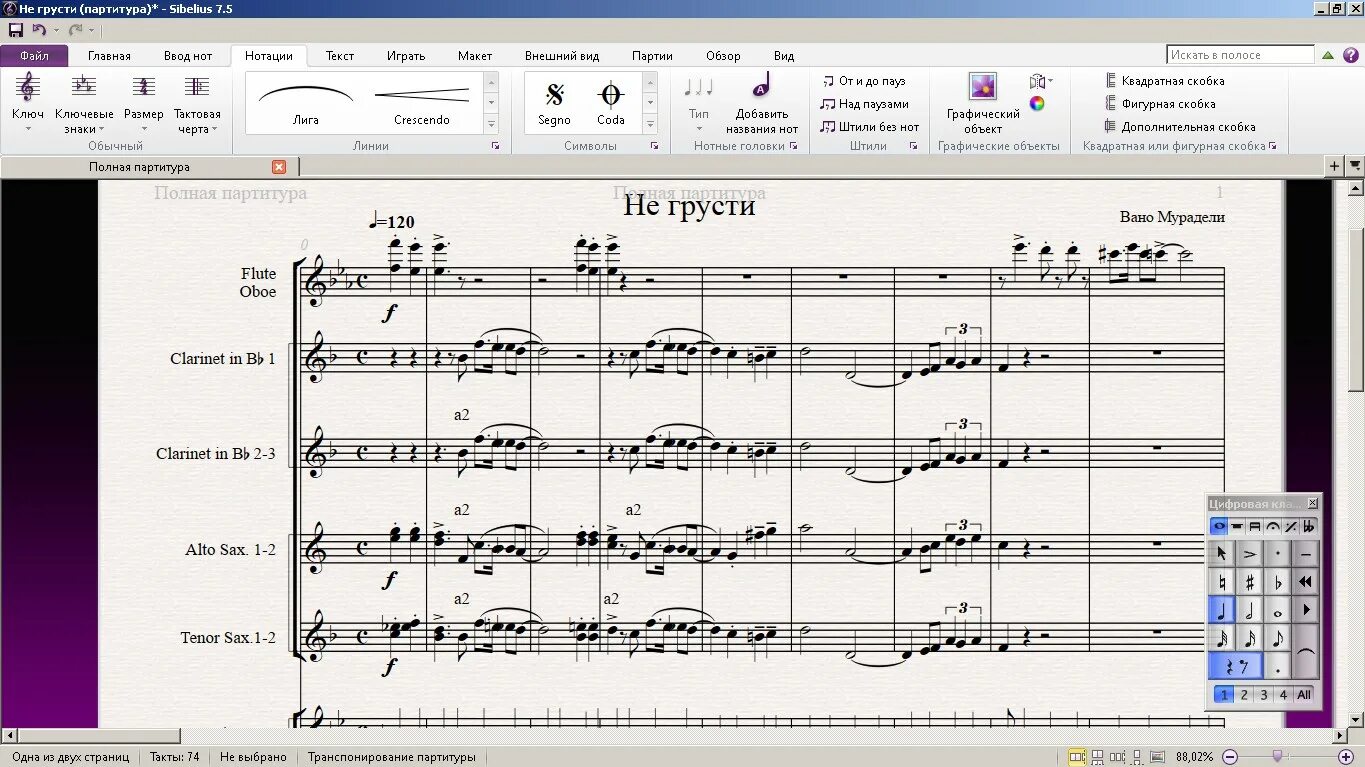Zoom in with the plus button
The width and height of the screenshot is (1365, 767).
coord(1346,757)
